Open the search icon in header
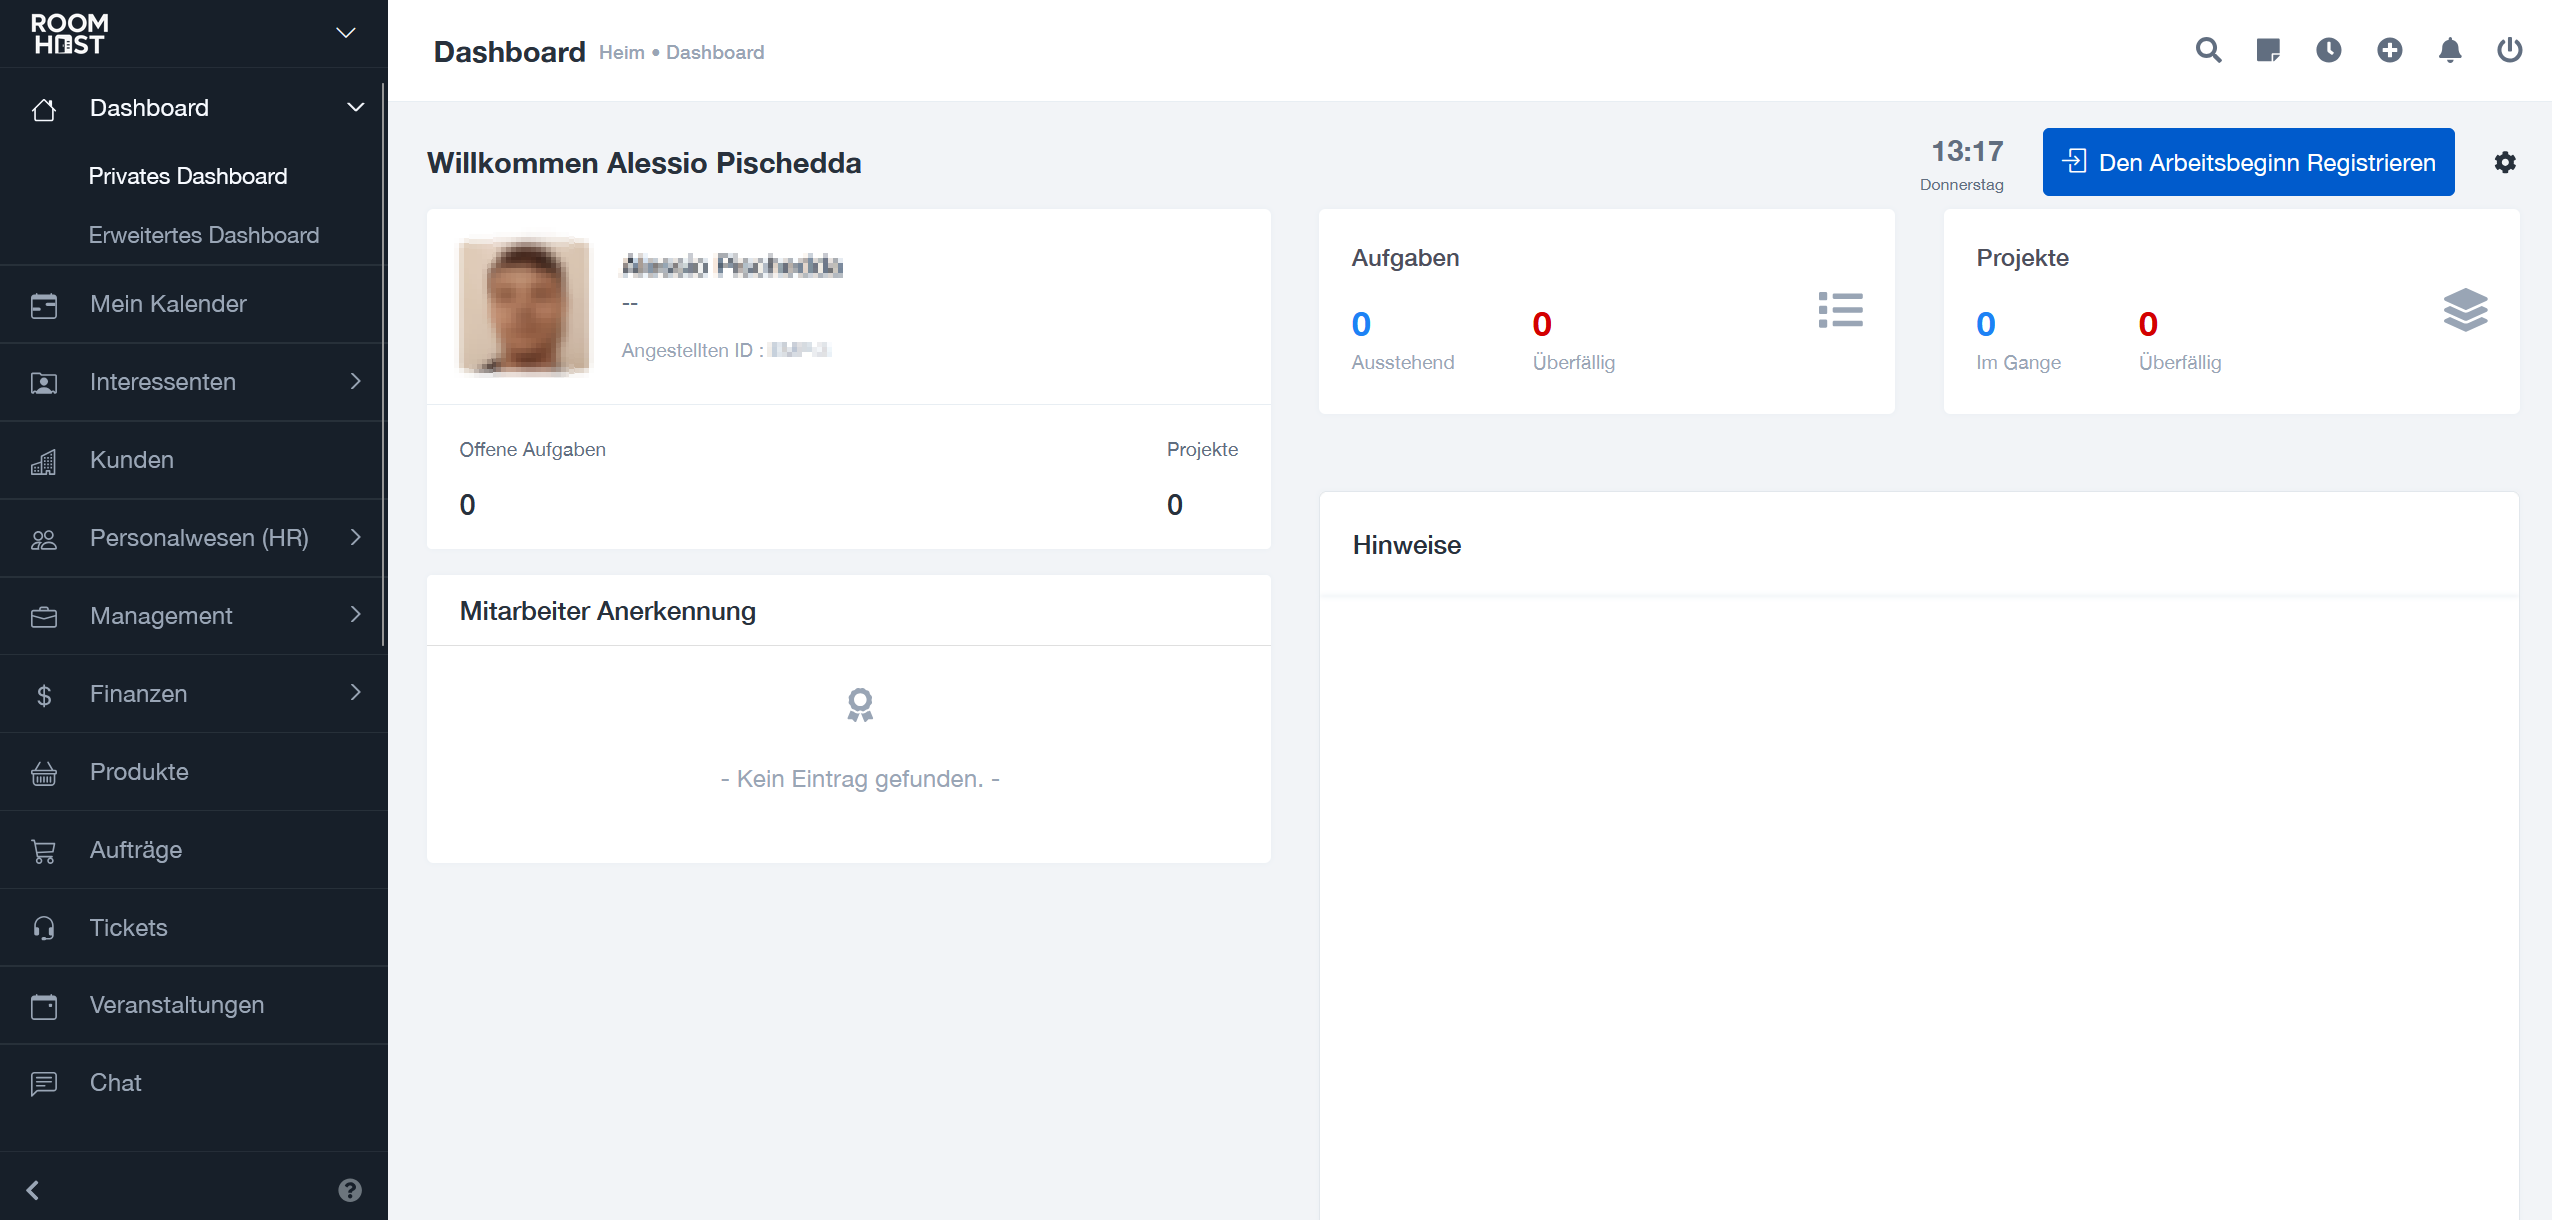Image resolution: width=2552 pixels, height=1220 pixels. (2208, 50)
